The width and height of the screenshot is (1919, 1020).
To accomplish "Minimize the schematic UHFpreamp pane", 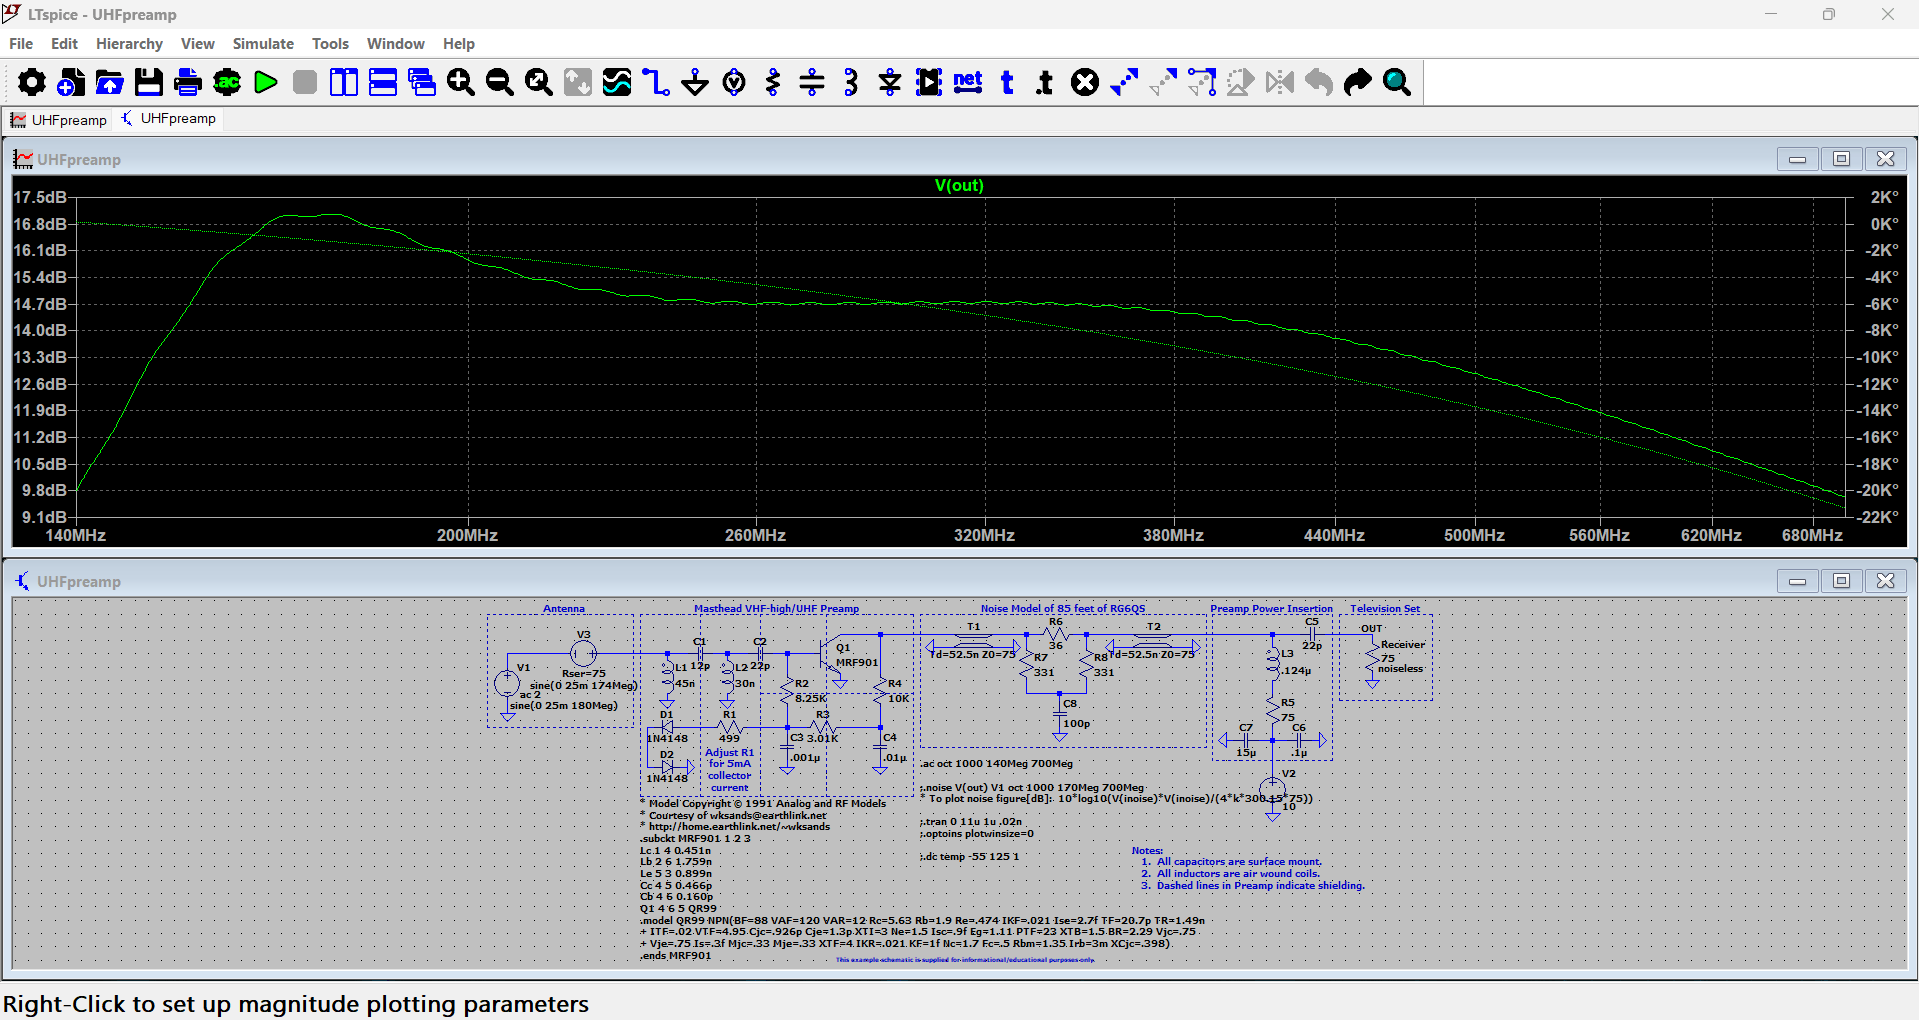I will point(1797,581).
